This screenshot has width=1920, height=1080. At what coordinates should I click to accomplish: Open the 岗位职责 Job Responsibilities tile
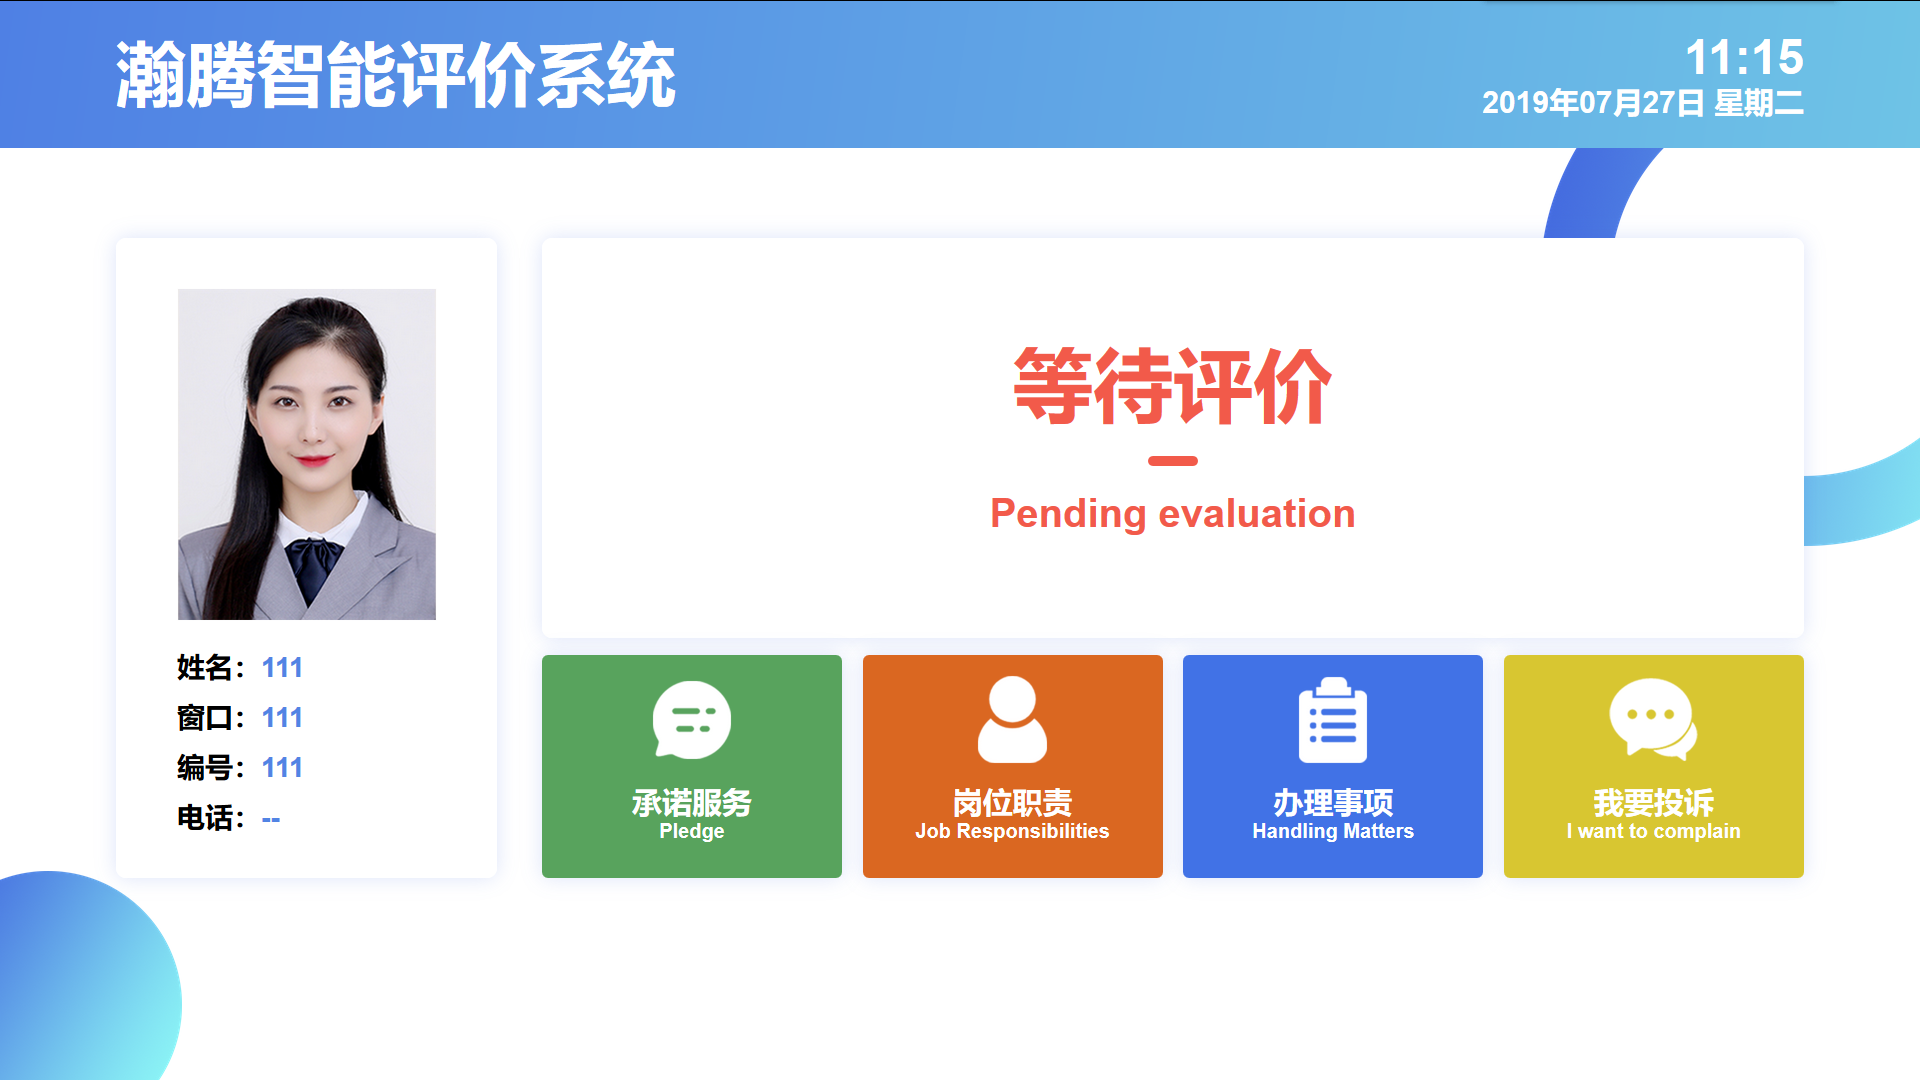[x=1013, y=766]
